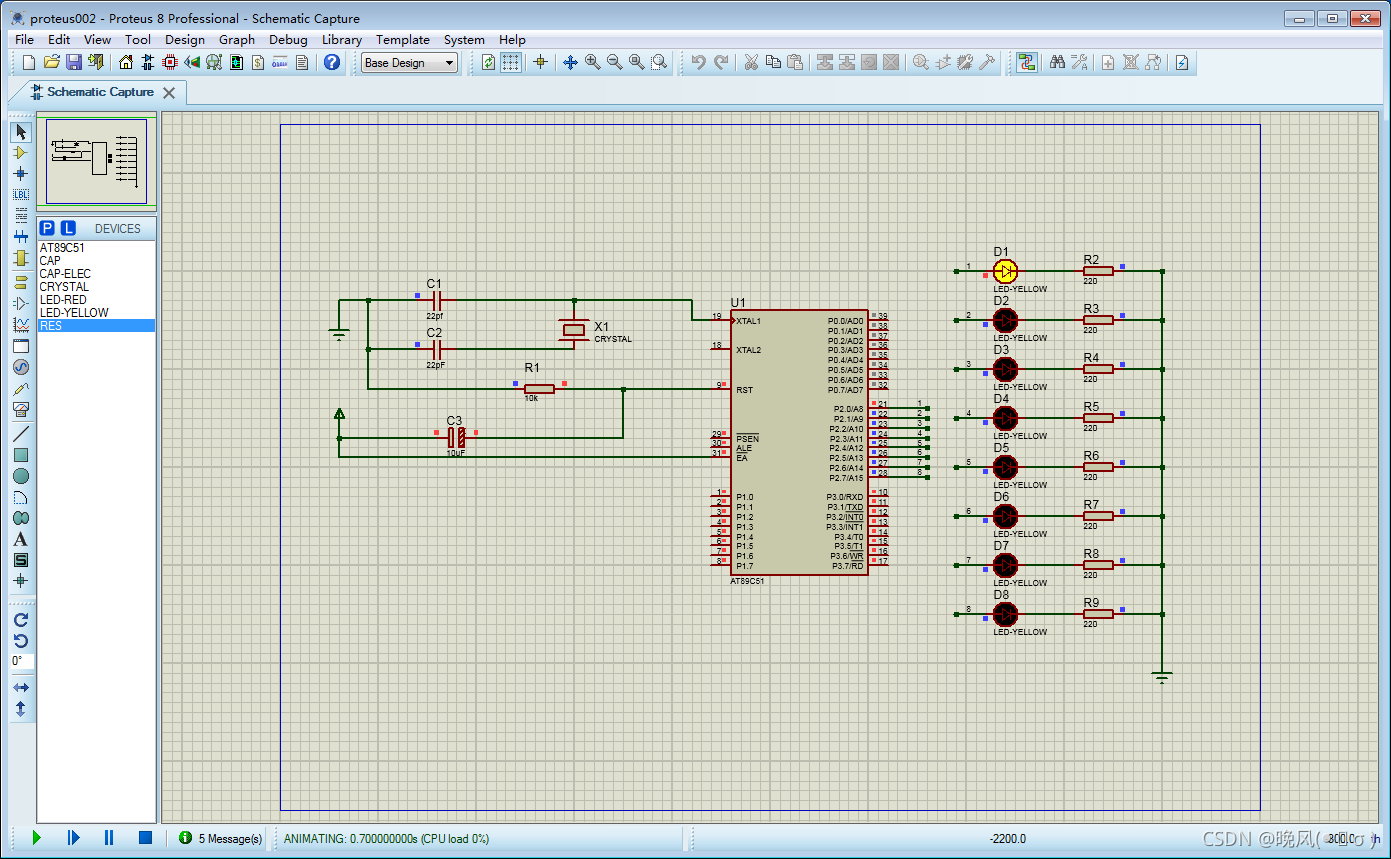Select 2D Box drawing tool
Image resolution: width=1391 pixels, height=859 pixels.
coord(21,455)
